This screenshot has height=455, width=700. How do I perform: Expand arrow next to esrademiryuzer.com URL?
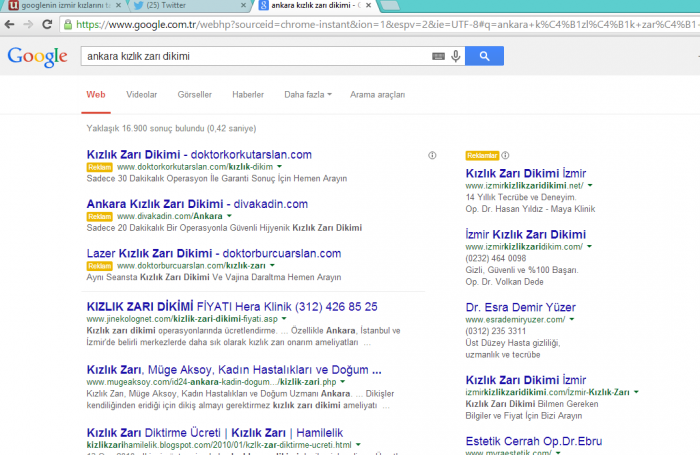[572, 319]
